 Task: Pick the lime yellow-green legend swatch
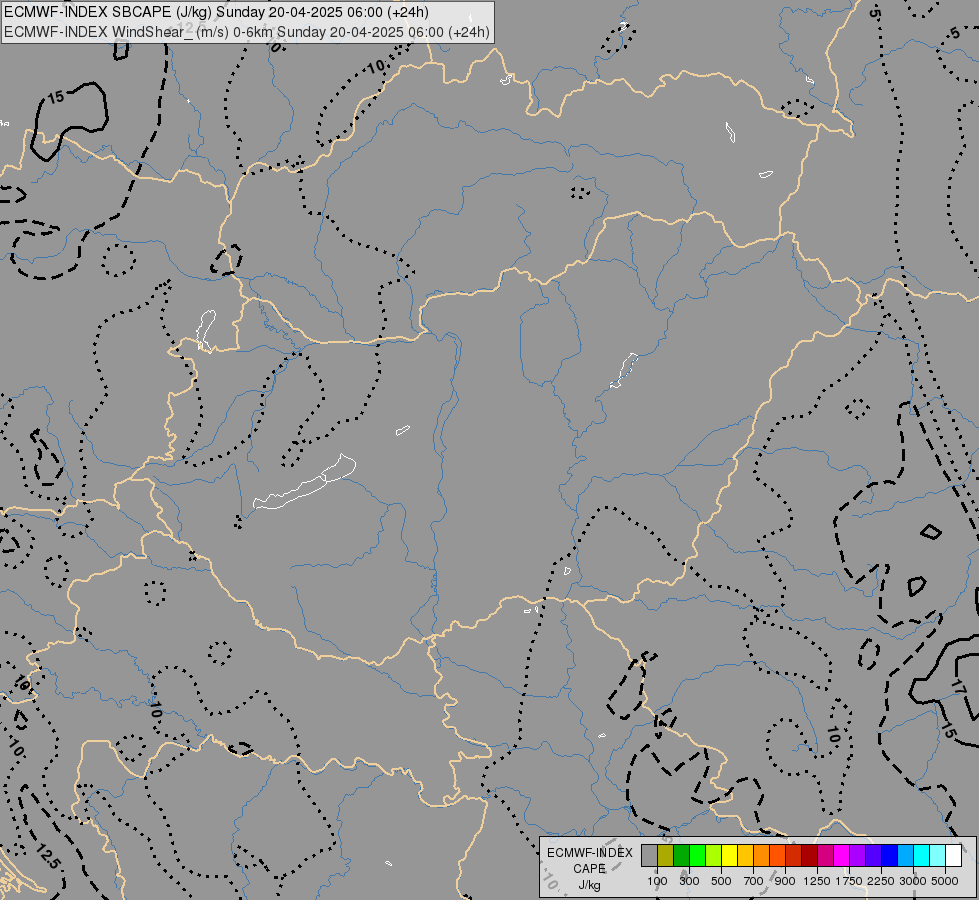[x=714, y=855]
